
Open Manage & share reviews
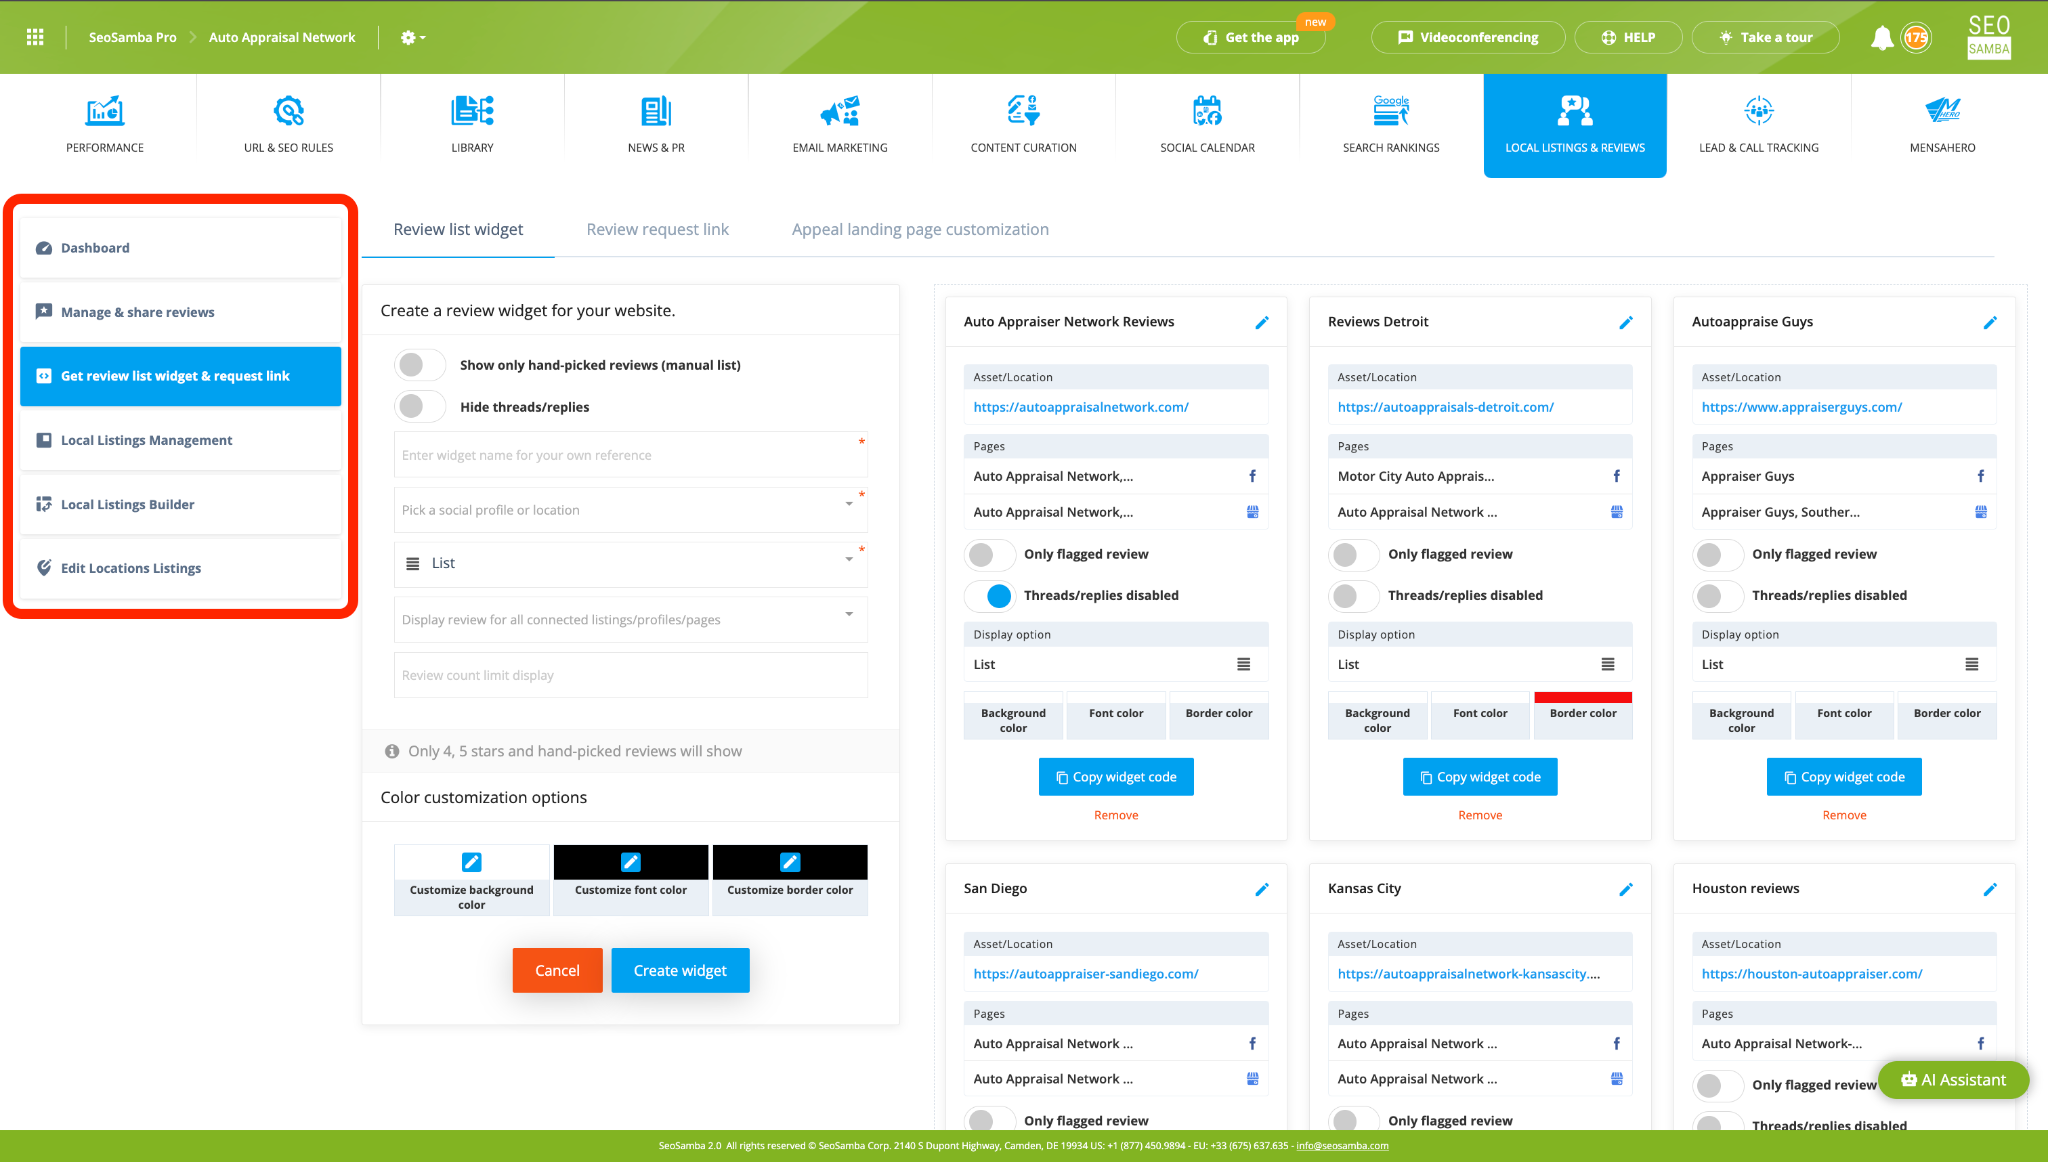pos(181,312)
